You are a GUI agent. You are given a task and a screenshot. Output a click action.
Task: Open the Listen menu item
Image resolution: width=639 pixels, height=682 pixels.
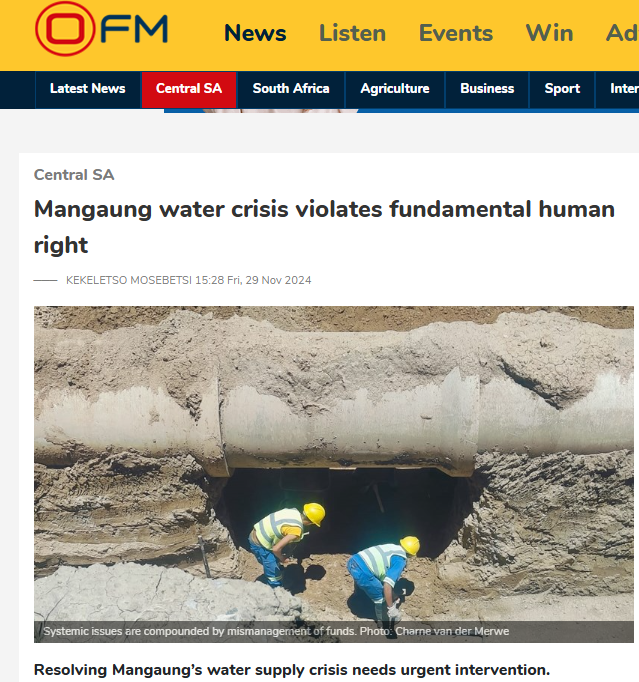tap(352, 33)
